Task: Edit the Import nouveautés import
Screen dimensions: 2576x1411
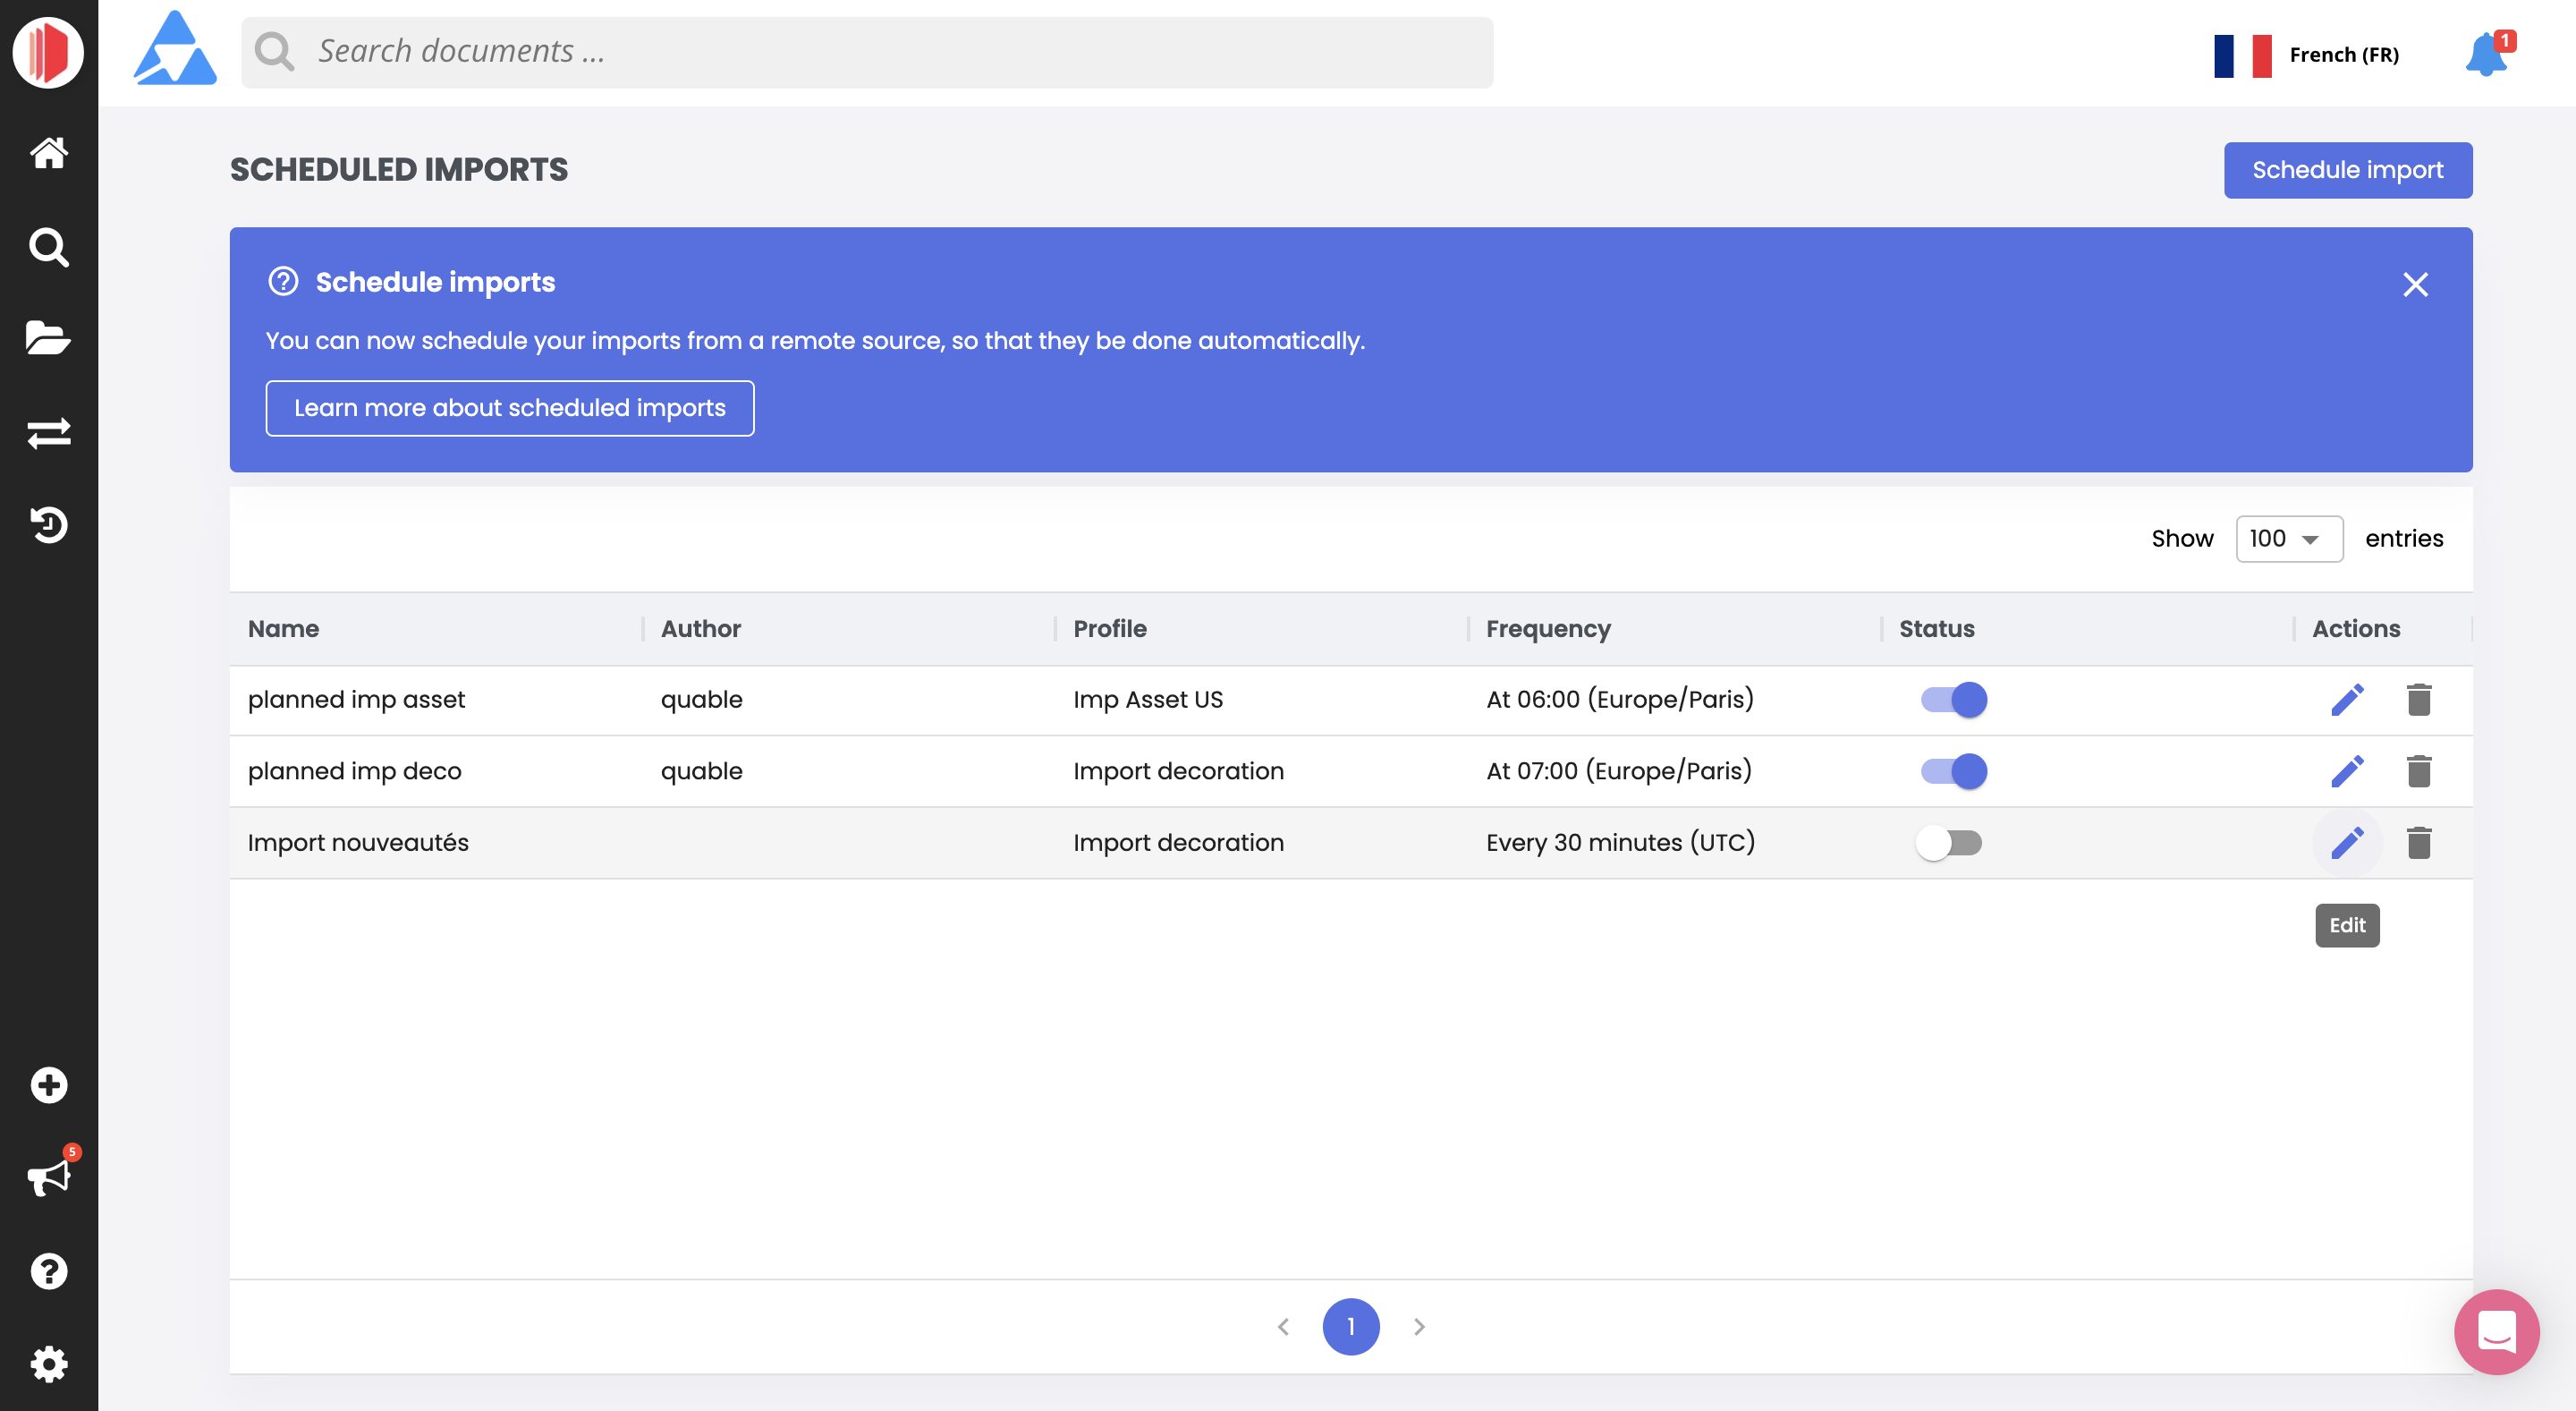Action: click(2347, 843)
